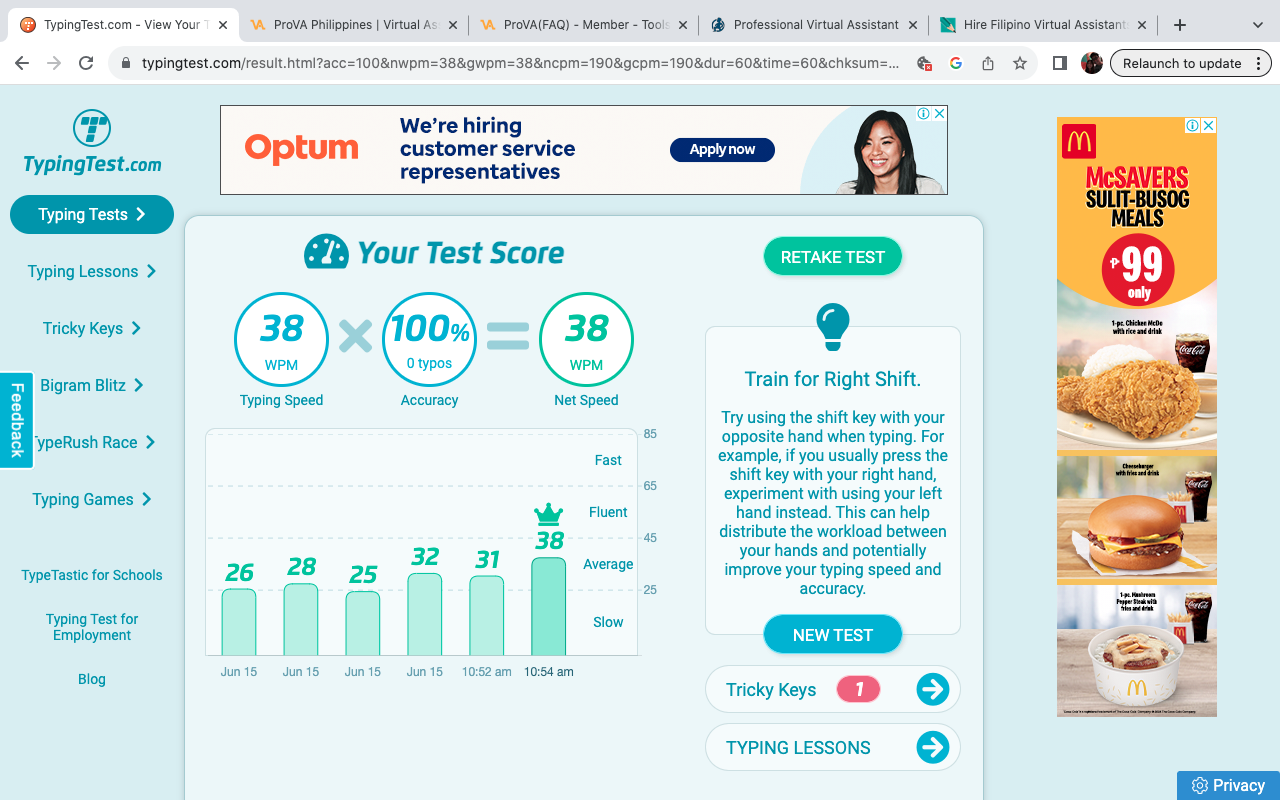Click the blocked cookies icon in address bar
Screen dimensions: 1280x800
(924, 63)
